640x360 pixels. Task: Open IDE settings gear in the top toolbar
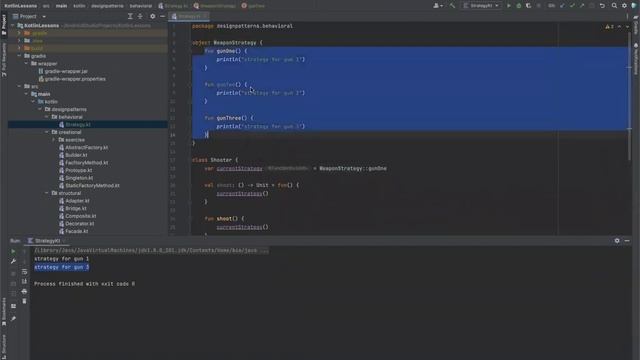(x=624, y=6)
